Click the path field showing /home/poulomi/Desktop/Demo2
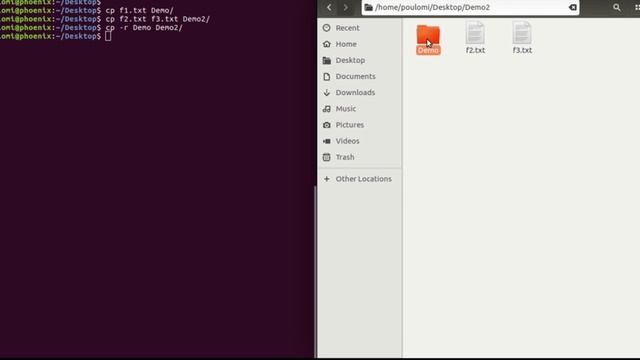Viewport: 640px width, 360px height. pyautogui.click(x=470, y=7)
